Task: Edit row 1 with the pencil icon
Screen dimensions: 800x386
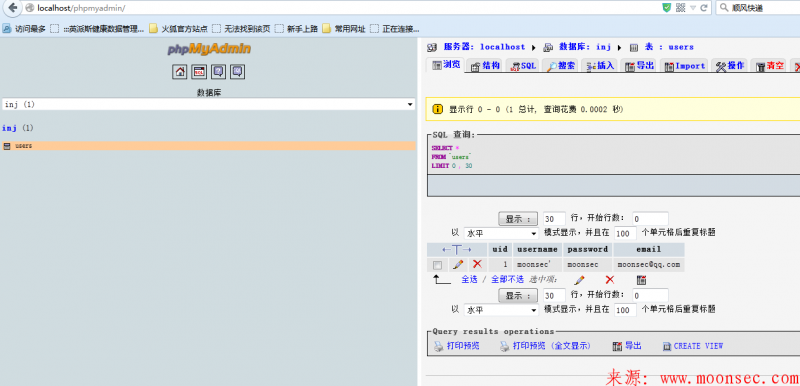Action: [x=458, y=264]
